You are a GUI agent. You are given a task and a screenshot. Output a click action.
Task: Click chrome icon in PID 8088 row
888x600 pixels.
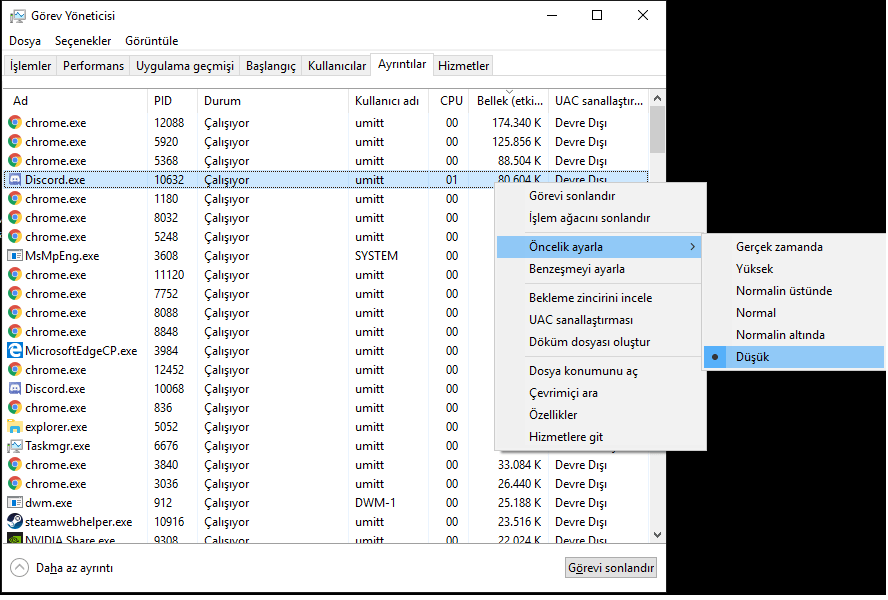[x=15, y=313]
